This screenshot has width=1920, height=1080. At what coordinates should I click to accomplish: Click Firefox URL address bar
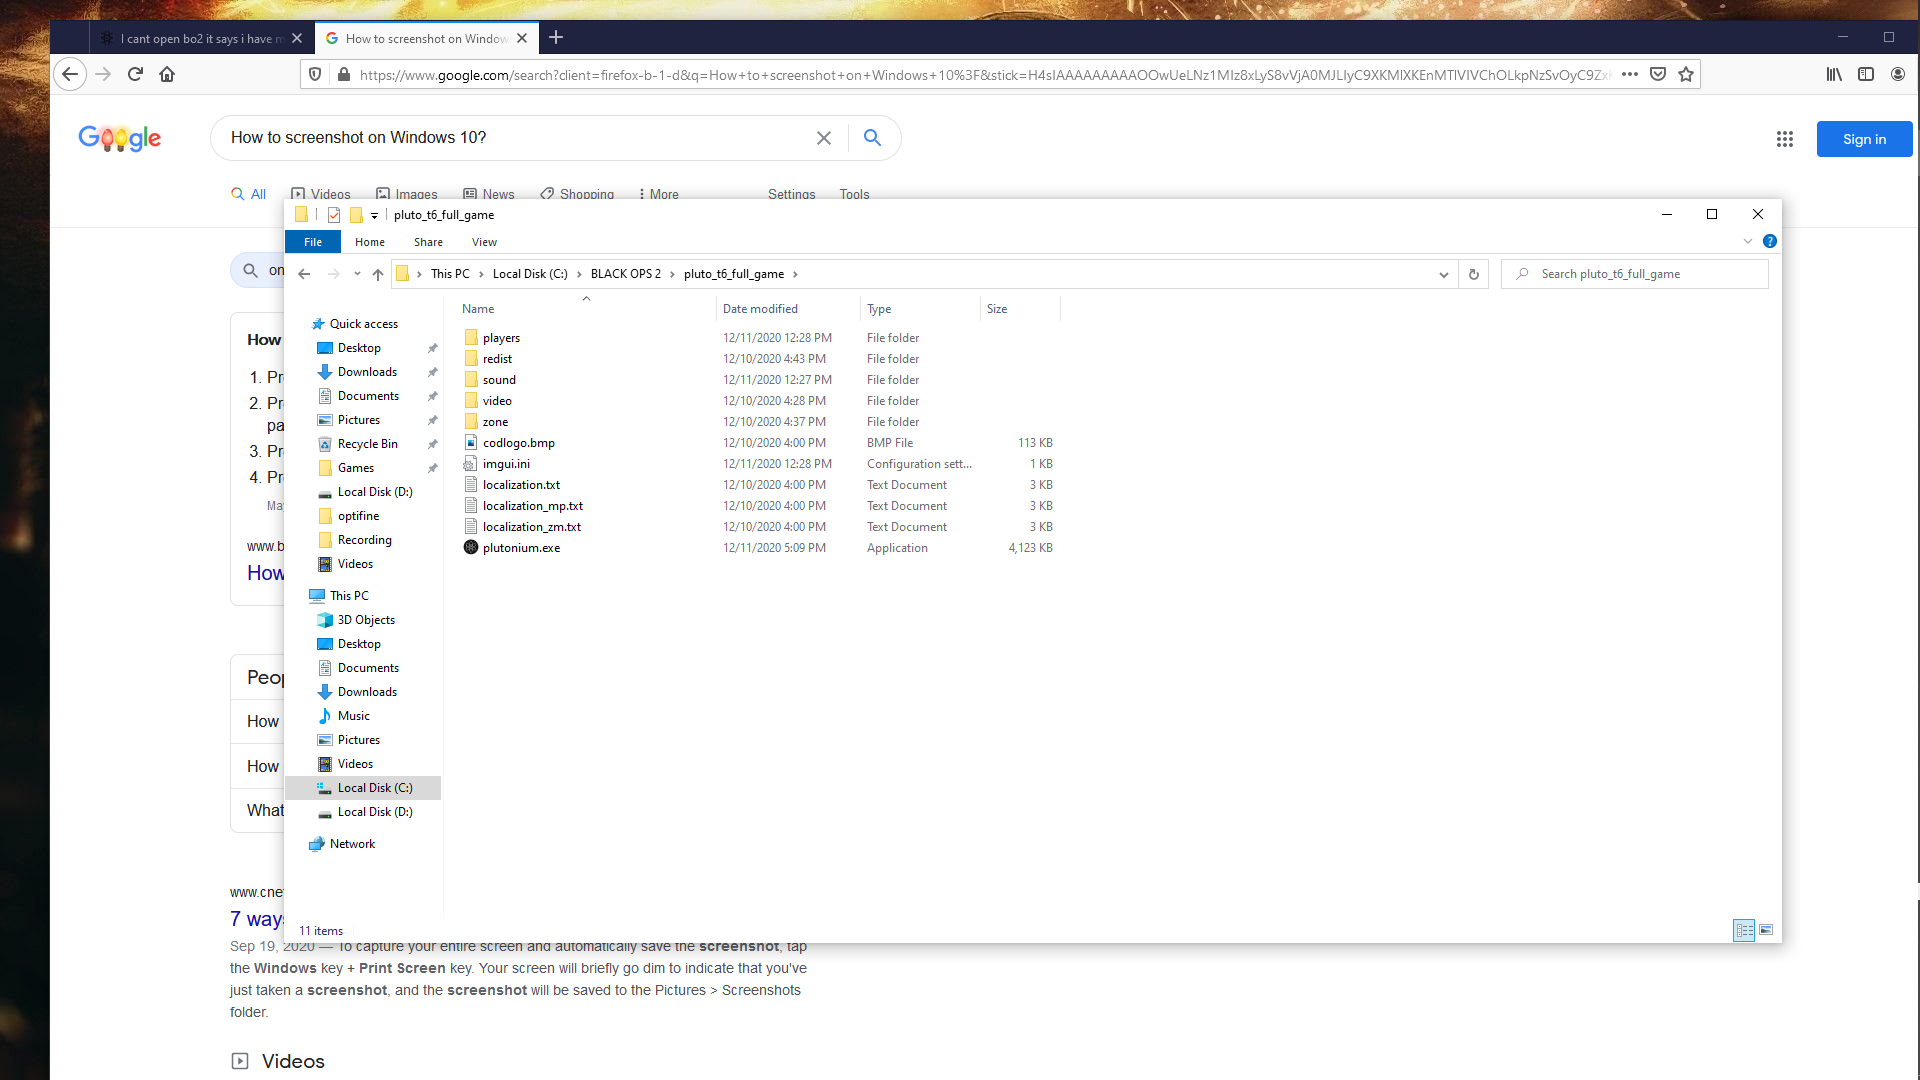tap(984, 75)
